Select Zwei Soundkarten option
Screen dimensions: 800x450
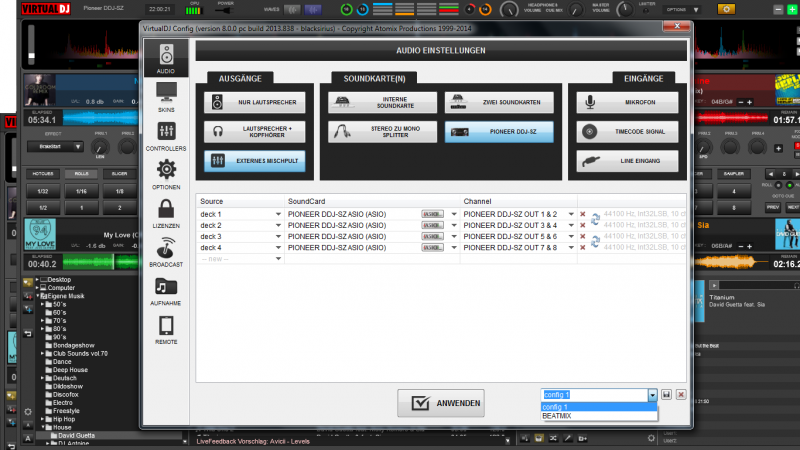coord(499,103)
